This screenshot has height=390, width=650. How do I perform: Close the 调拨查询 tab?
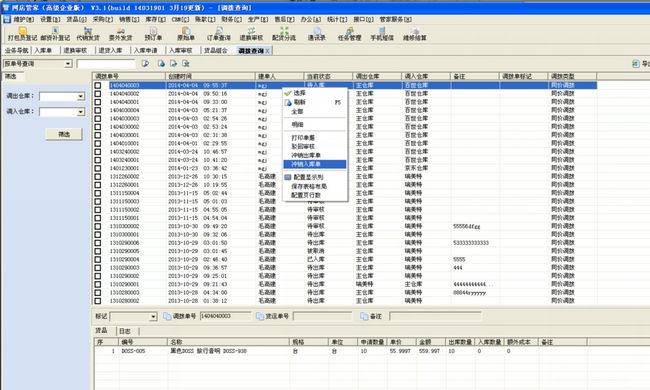pyautogui.click(x=267, y=51)
